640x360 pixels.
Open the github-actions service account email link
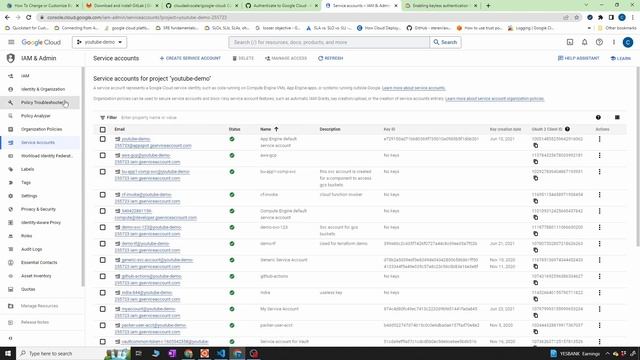pos(148,280)
